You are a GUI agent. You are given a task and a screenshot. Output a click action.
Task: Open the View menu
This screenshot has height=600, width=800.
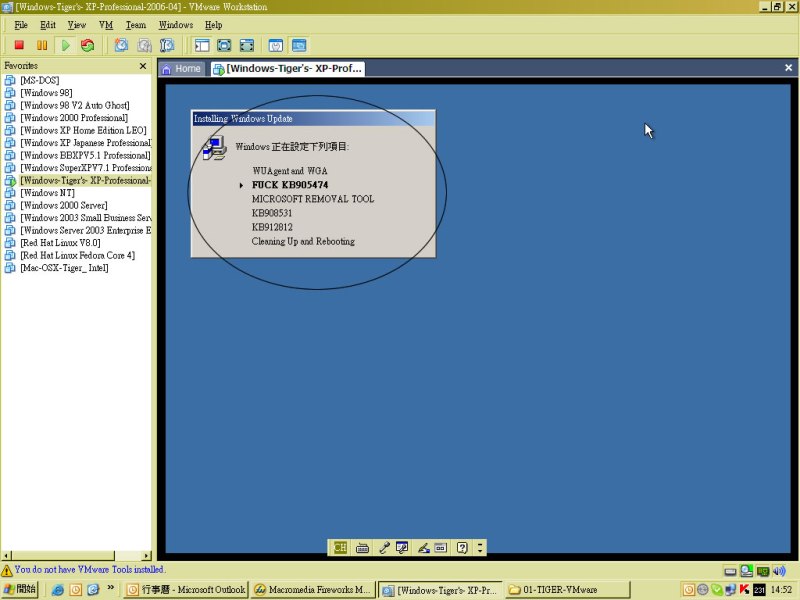click(77, 25)
